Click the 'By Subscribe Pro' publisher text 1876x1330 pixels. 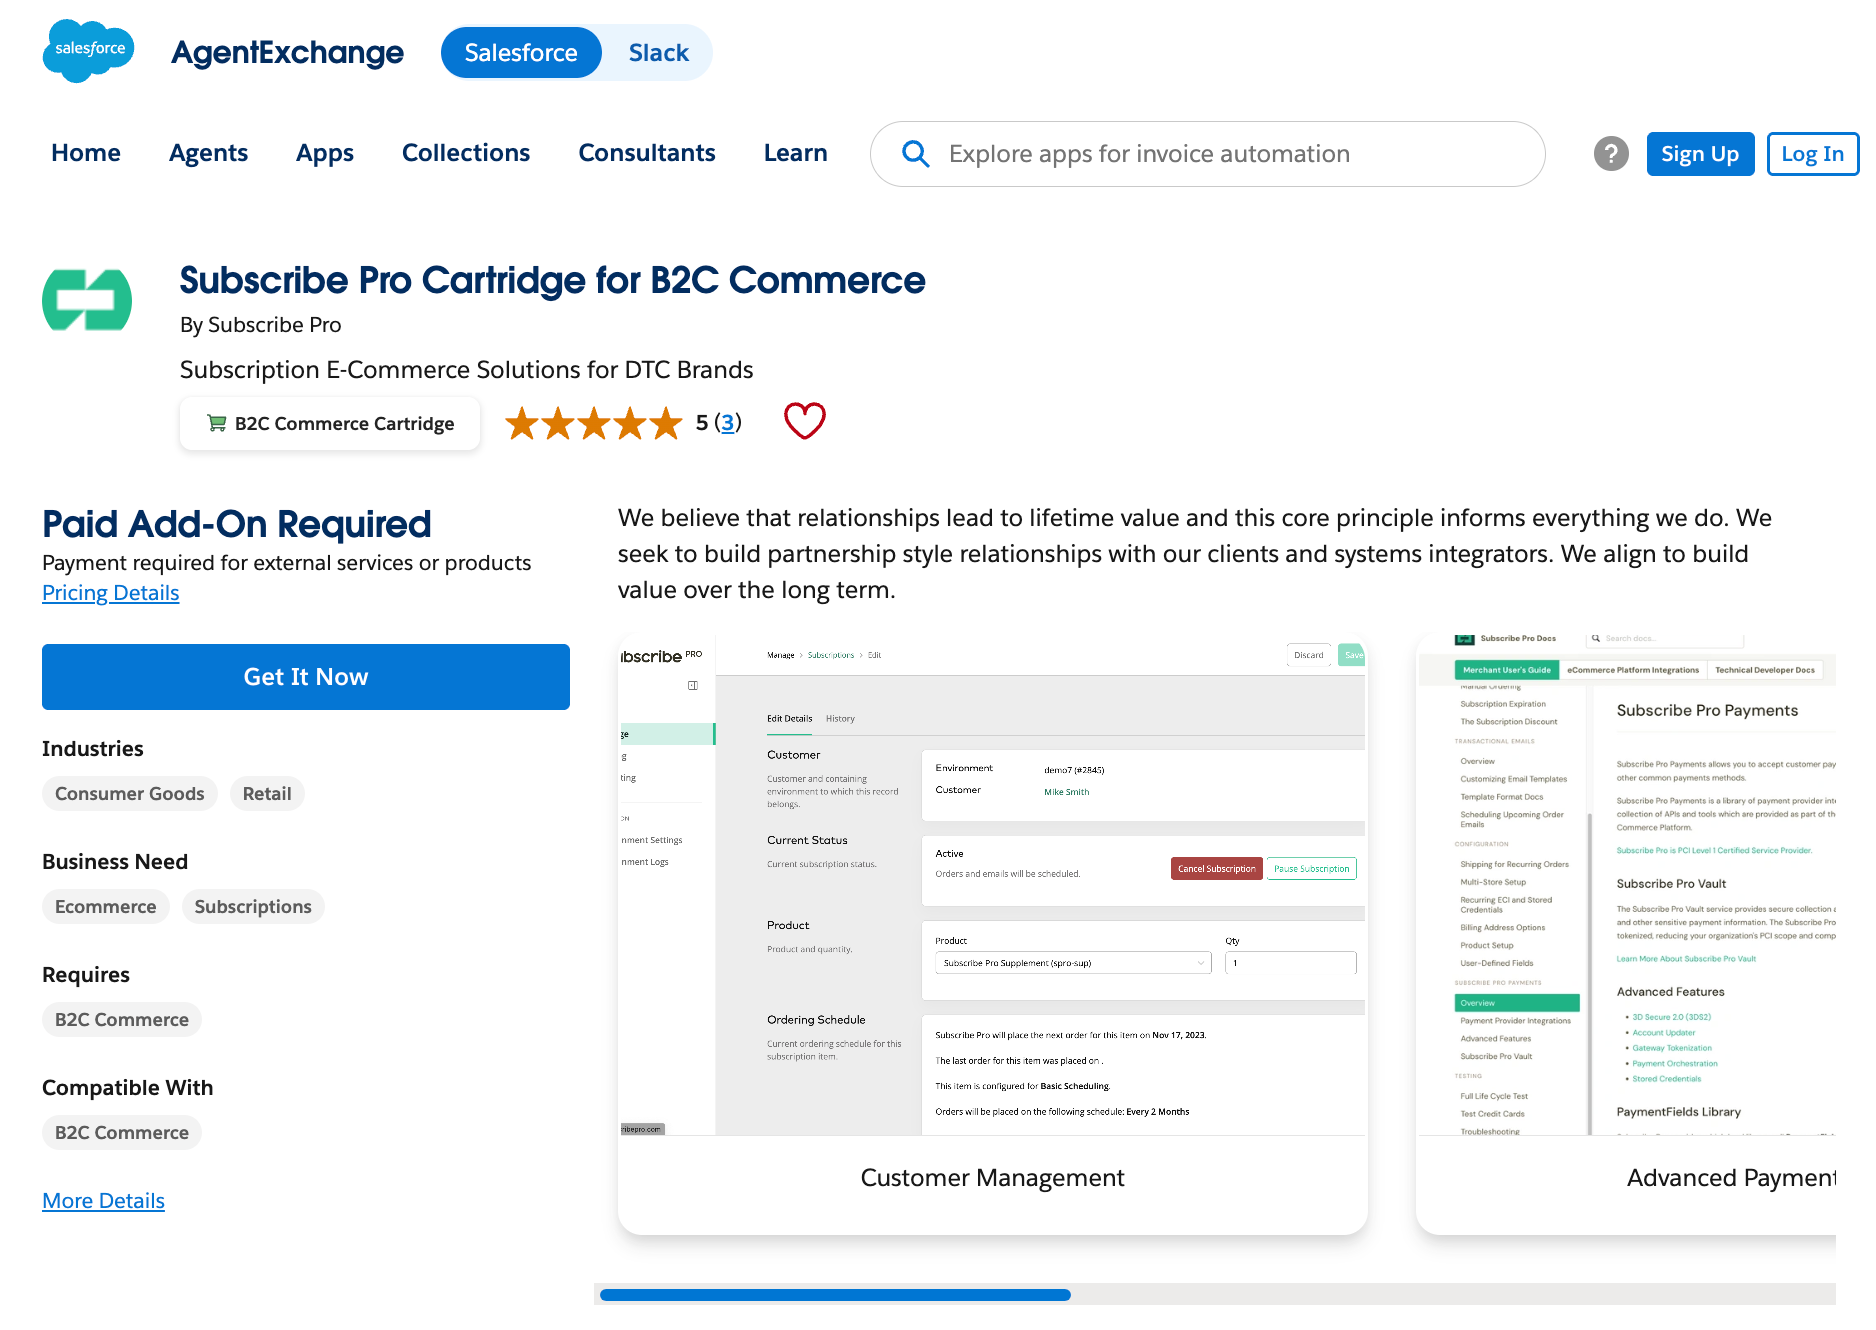pyautogui.click(x=261, y=325)
